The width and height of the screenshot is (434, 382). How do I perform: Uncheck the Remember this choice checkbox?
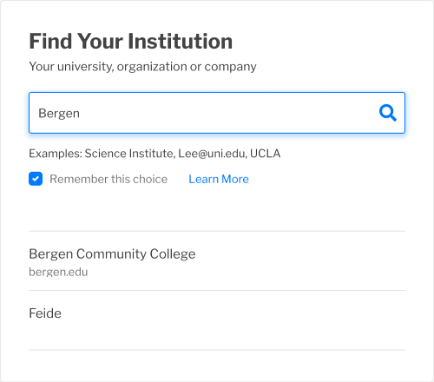point(36,179)
